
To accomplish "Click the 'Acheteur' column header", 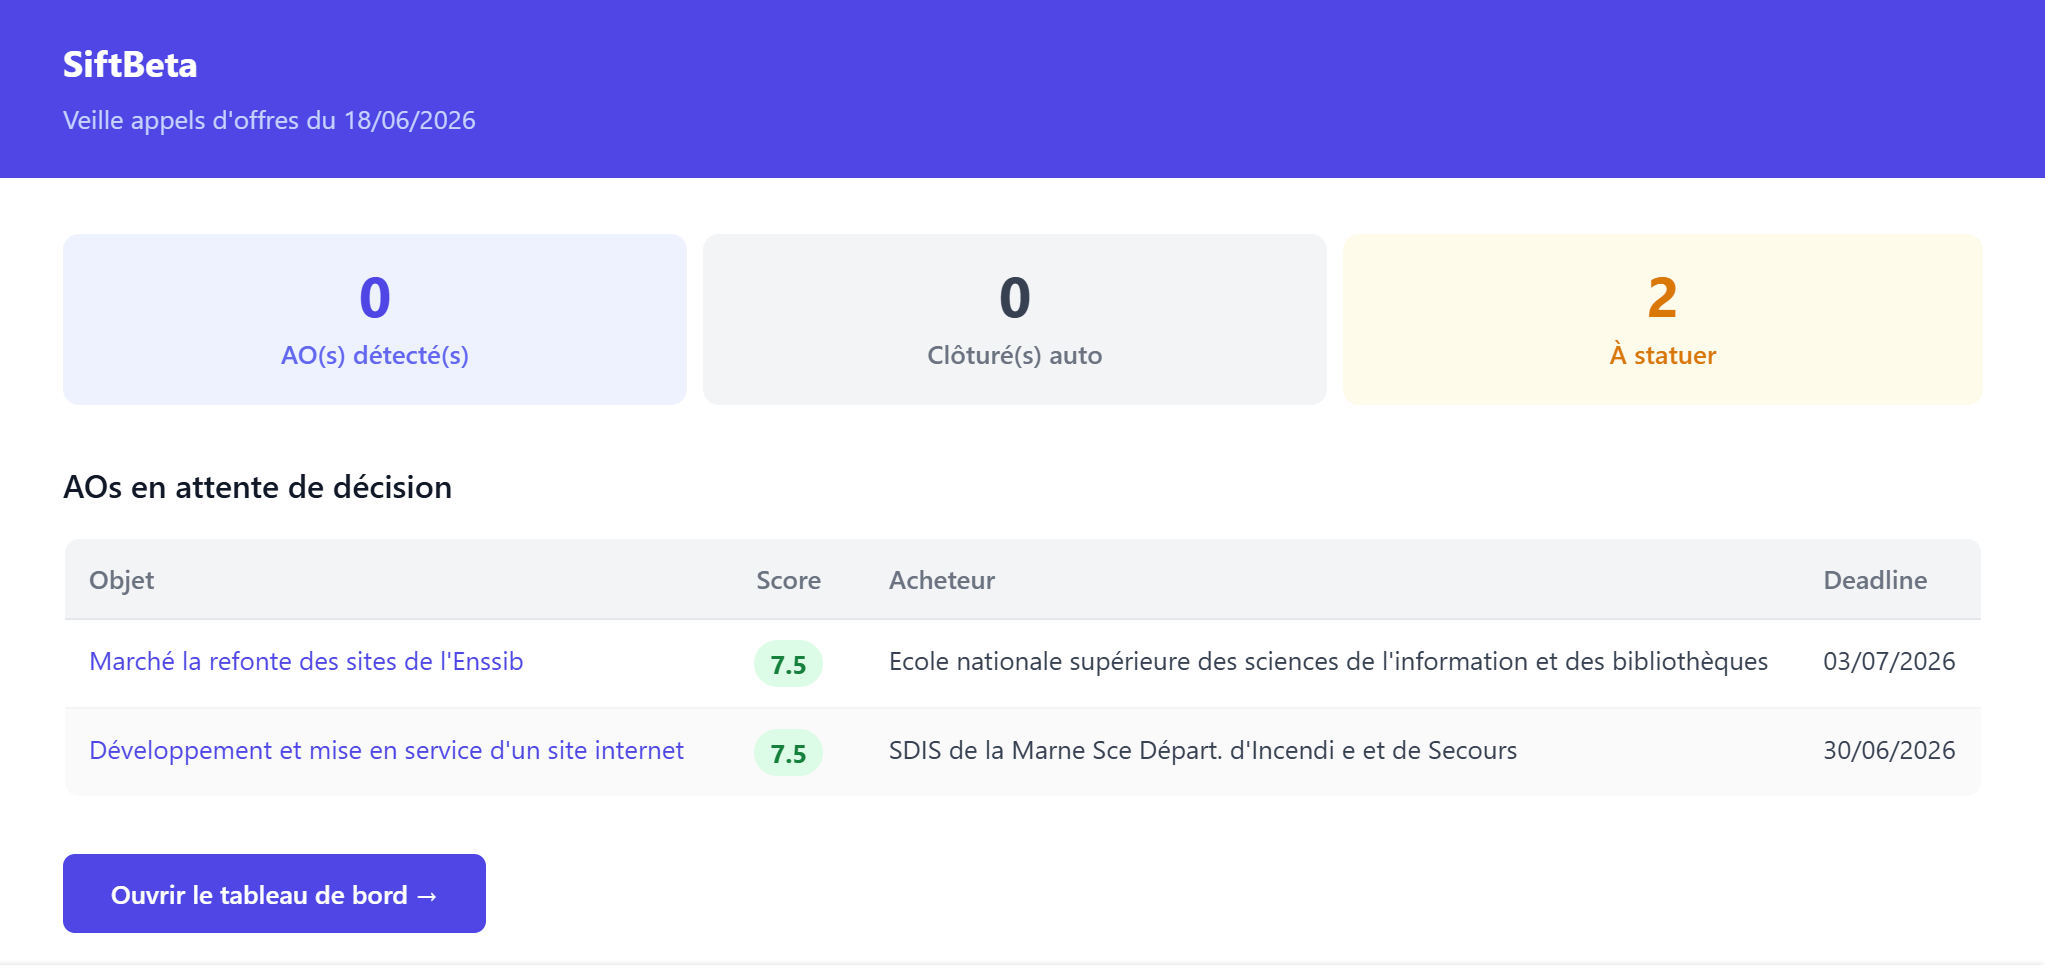I will pyautogui.click(x=942, y=580).
